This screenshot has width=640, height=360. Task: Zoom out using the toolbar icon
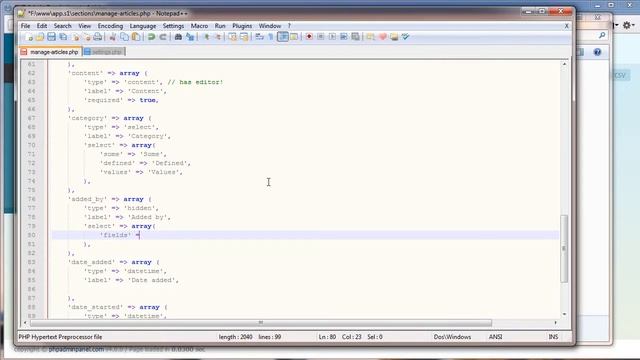pos(218,37)
